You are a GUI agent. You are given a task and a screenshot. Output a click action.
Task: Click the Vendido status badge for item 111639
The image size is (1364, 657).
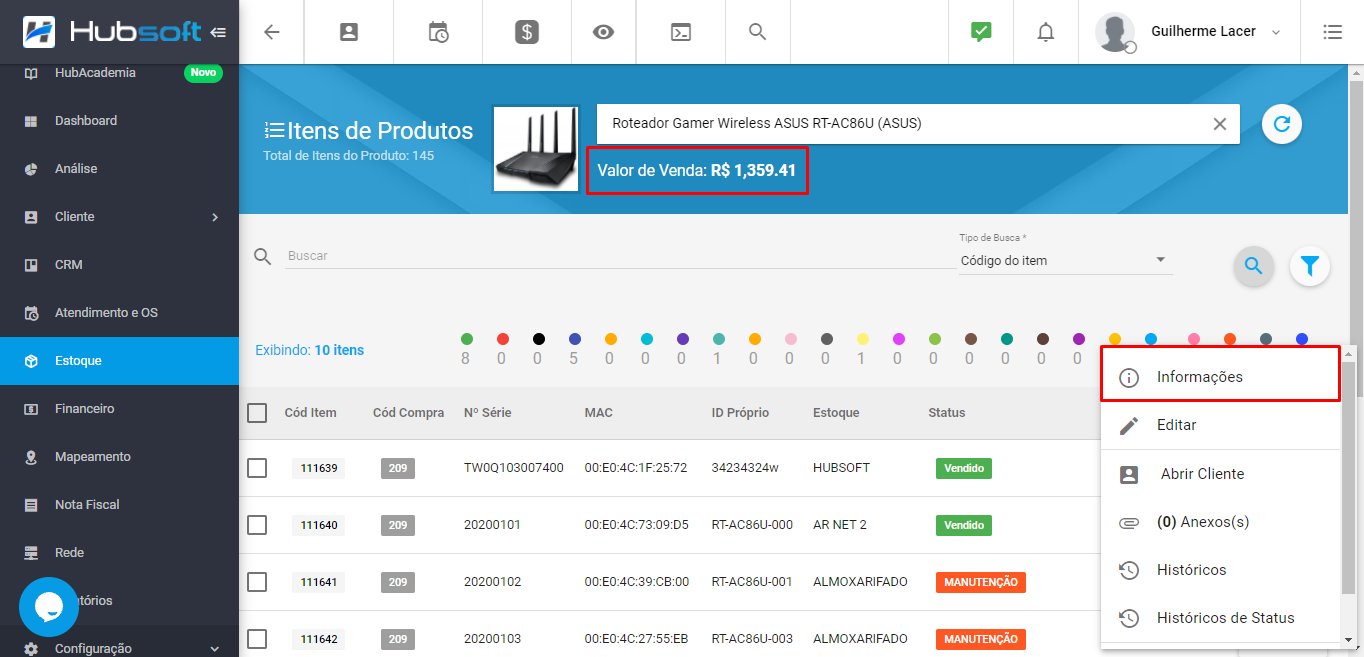(x=964, y=468)
